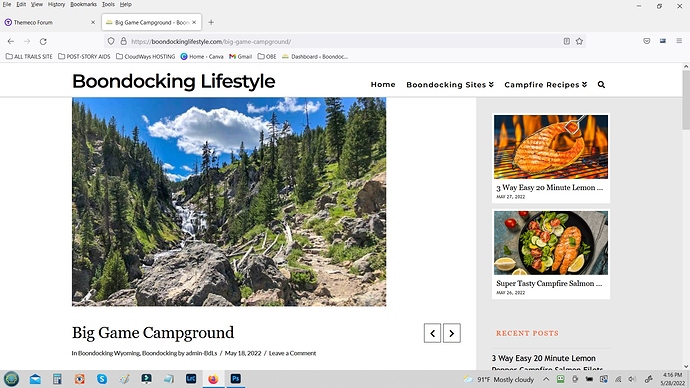Image resolution: width=690 pixels, height=388 pixels.
Task: Open Photoshop from the taskbar
Action: click(235, 379)
